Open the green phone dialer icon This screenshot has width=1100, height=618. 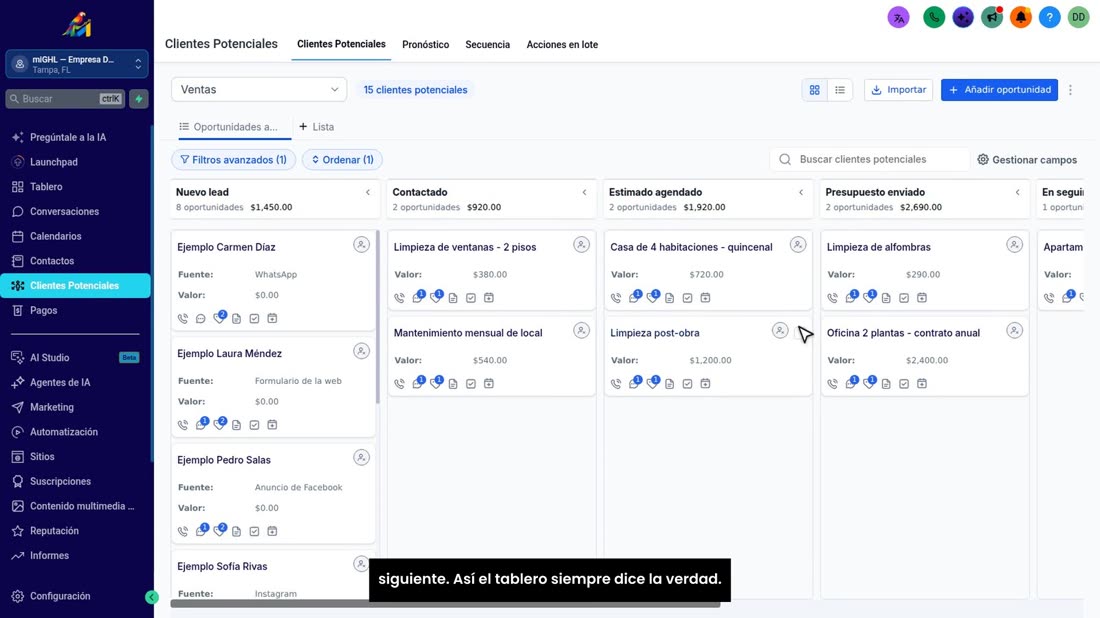click(934, 18)
